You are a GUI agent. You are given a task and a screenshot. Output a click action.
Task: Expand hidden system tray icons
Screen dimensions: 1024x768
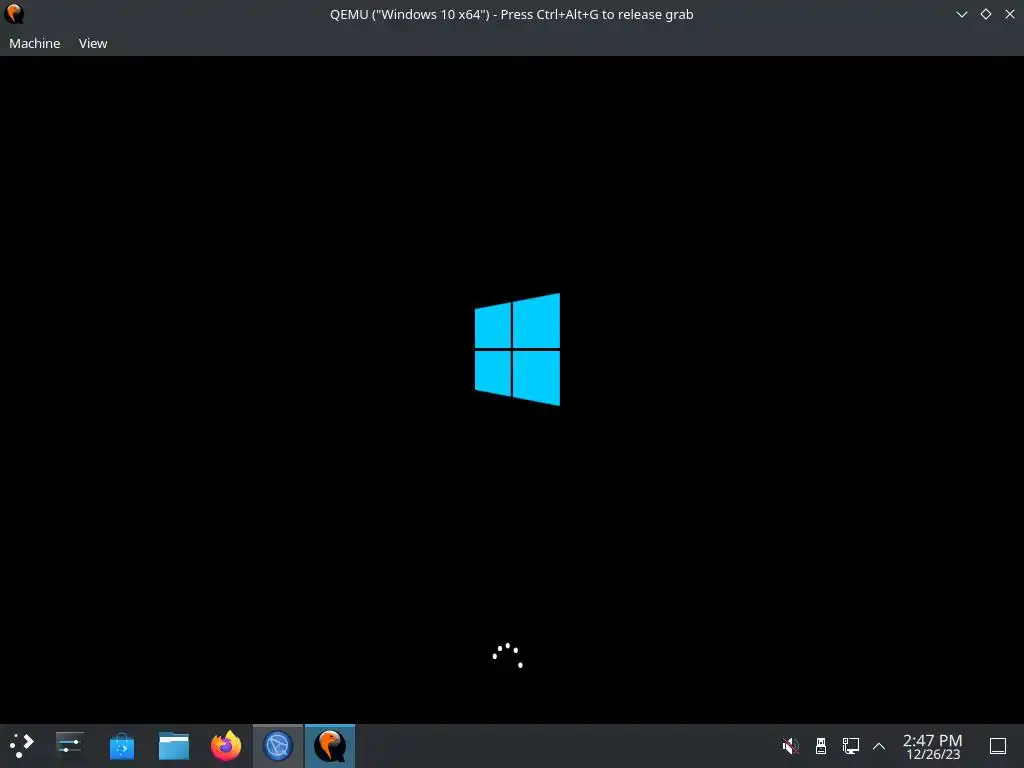879,746
